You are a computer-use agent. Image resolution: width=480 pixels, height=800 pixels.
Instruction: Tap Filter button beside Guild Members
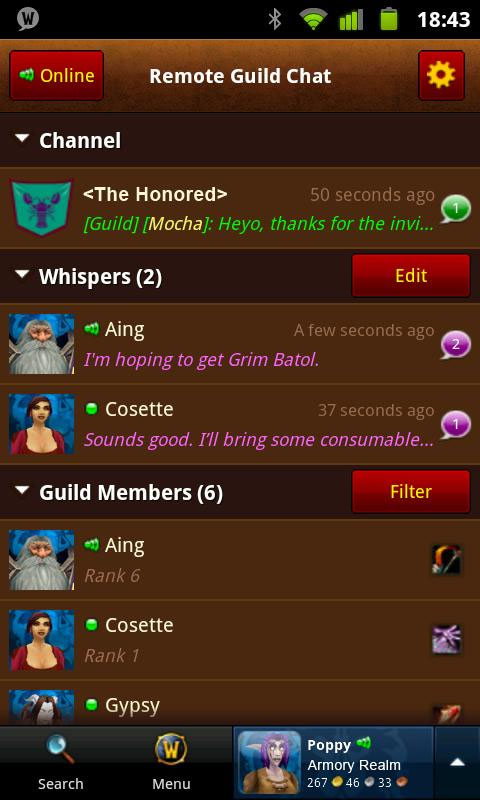coord(411,491)
